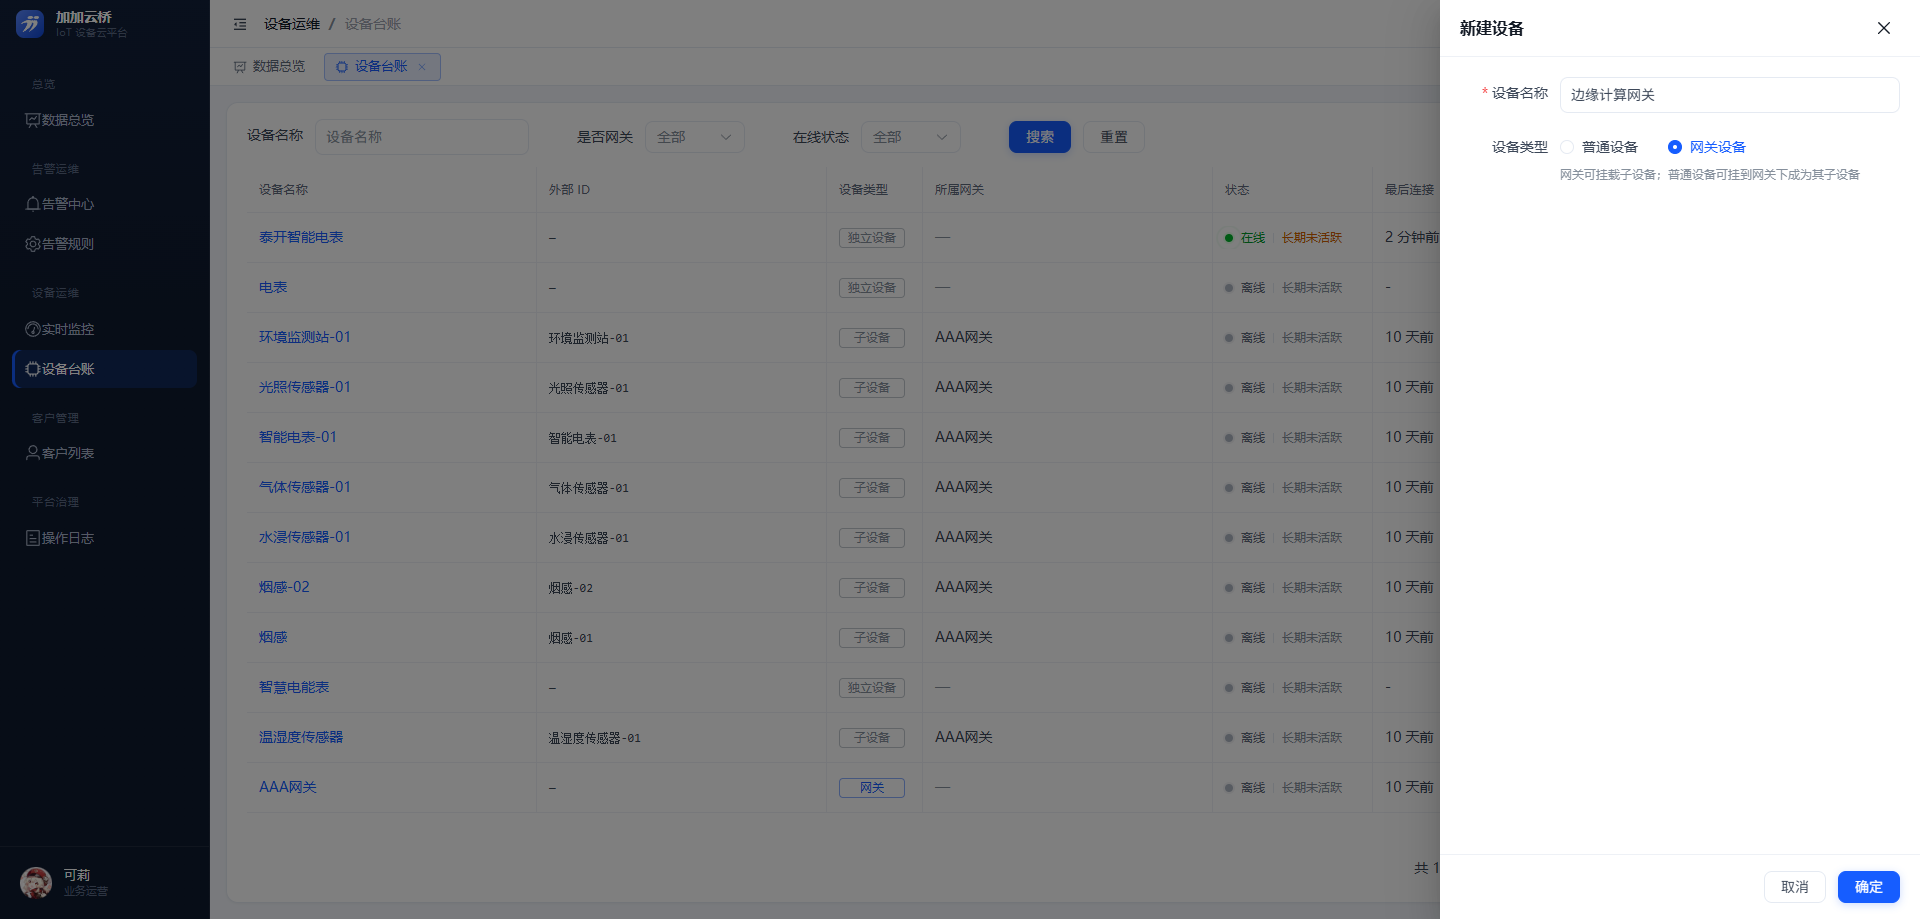Open the 智能电表-01 device link
The height and width of the screenshot is (919, 1920).
298,437
